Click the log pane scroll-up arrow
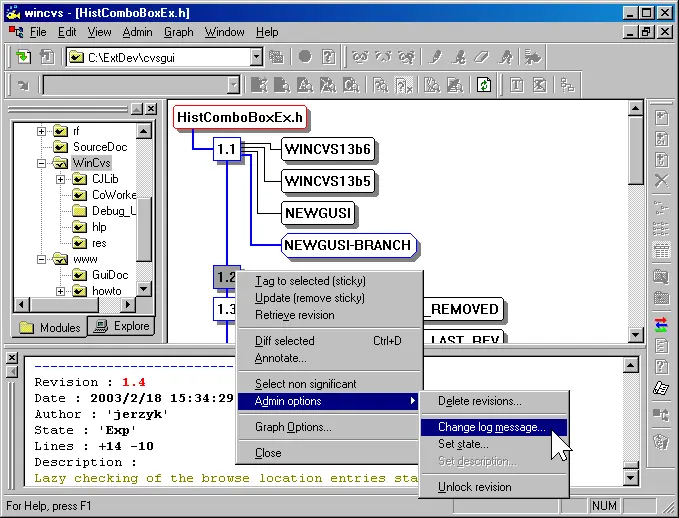 [x=630, y=365]
